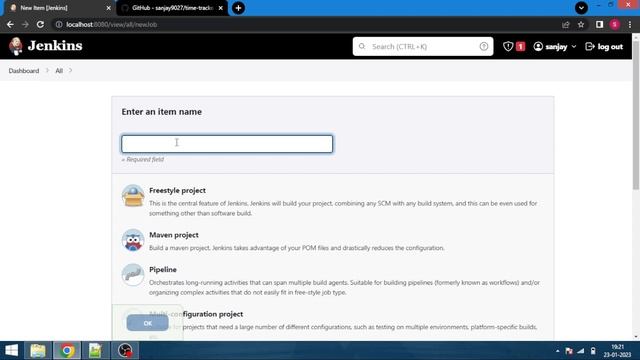
Task: Bookmark this page with star
Action: coord(581,24)
